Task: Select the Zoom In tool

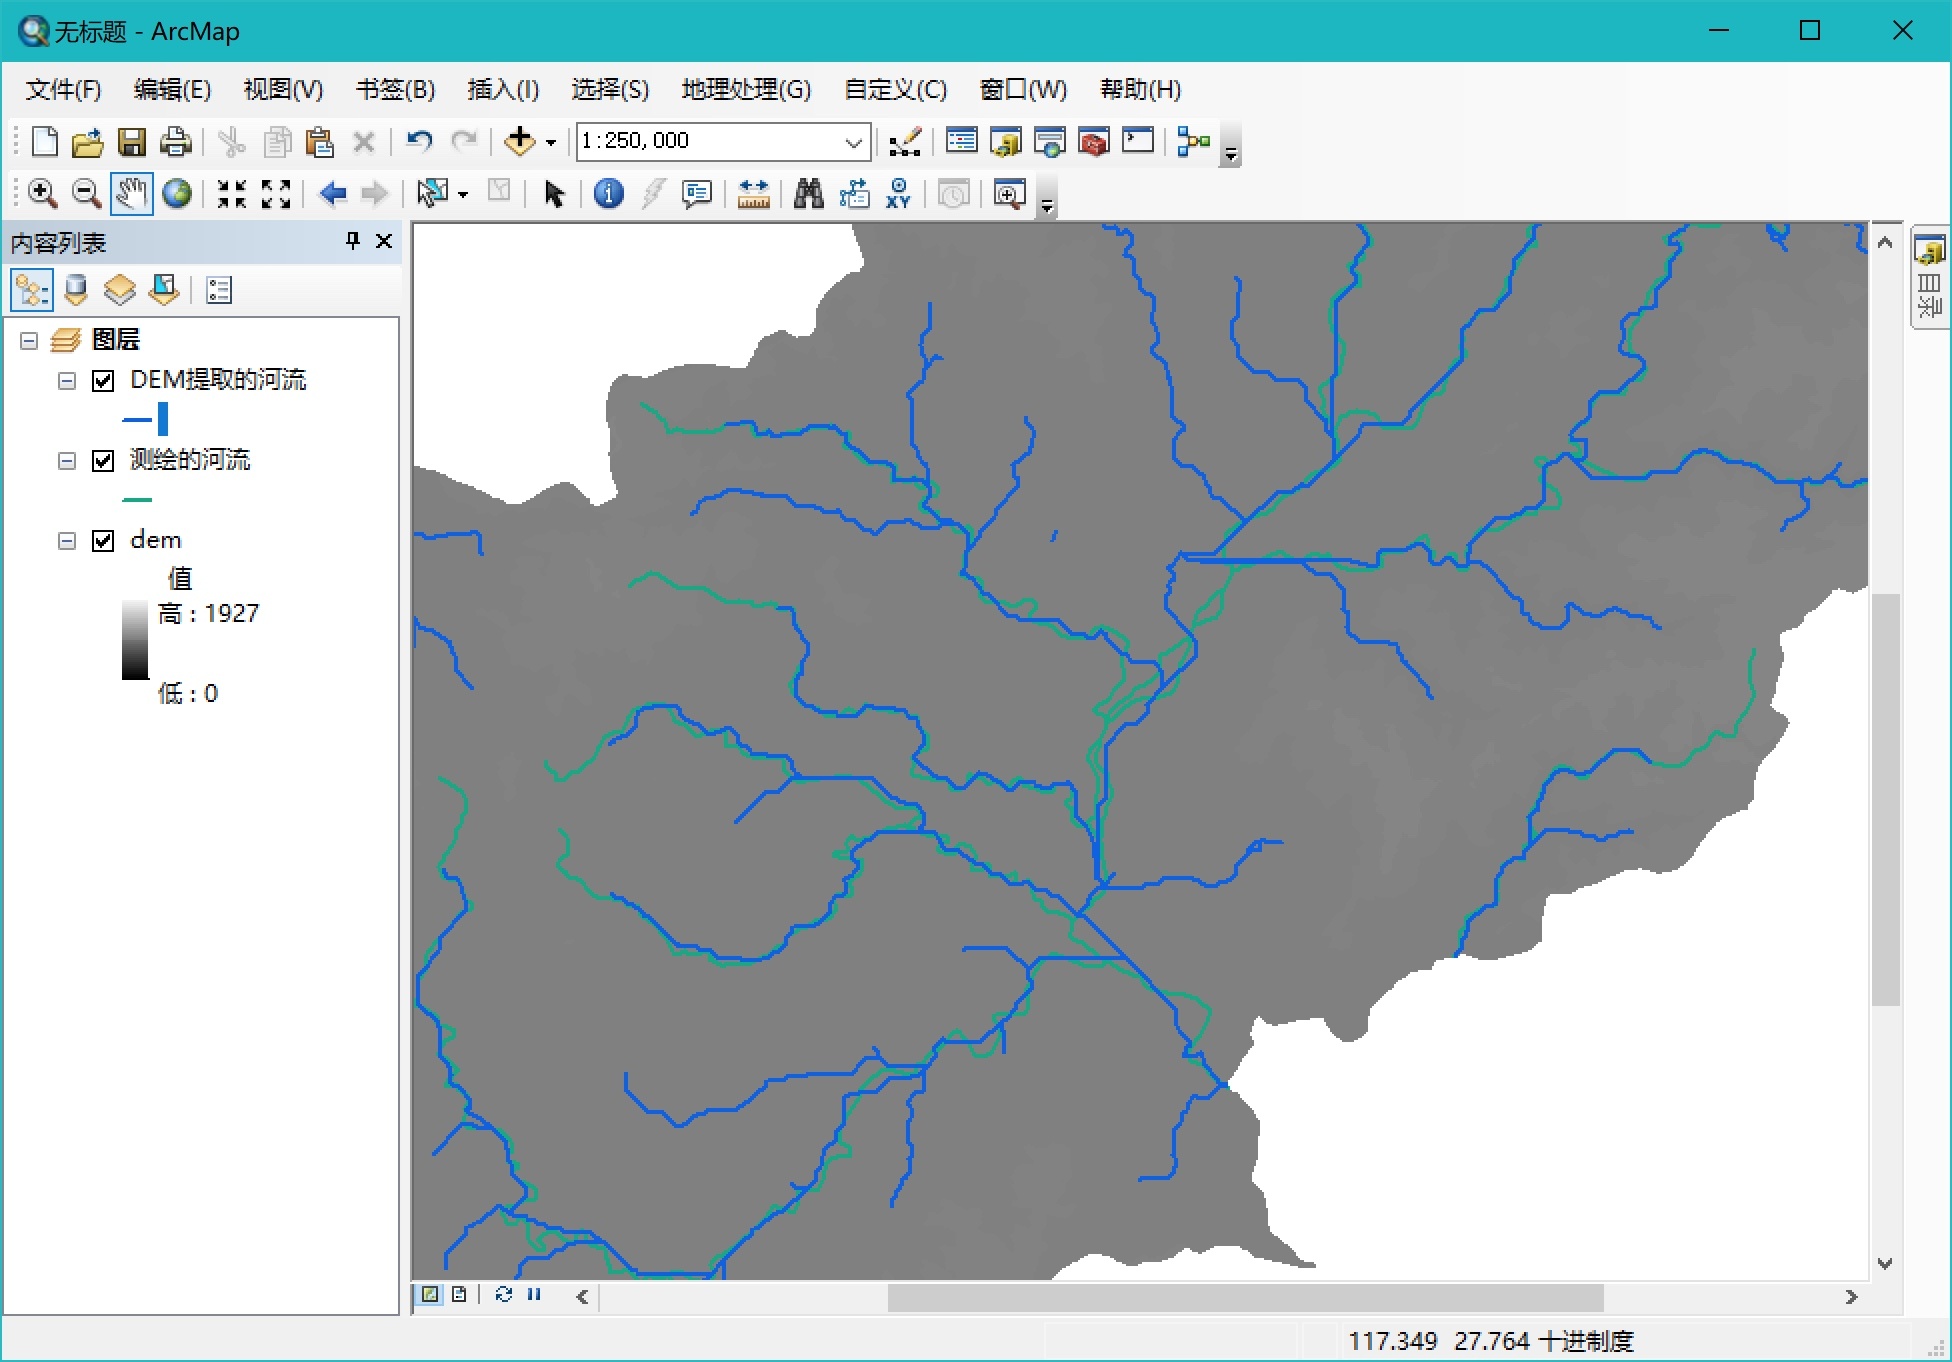Action: point(42,193)
